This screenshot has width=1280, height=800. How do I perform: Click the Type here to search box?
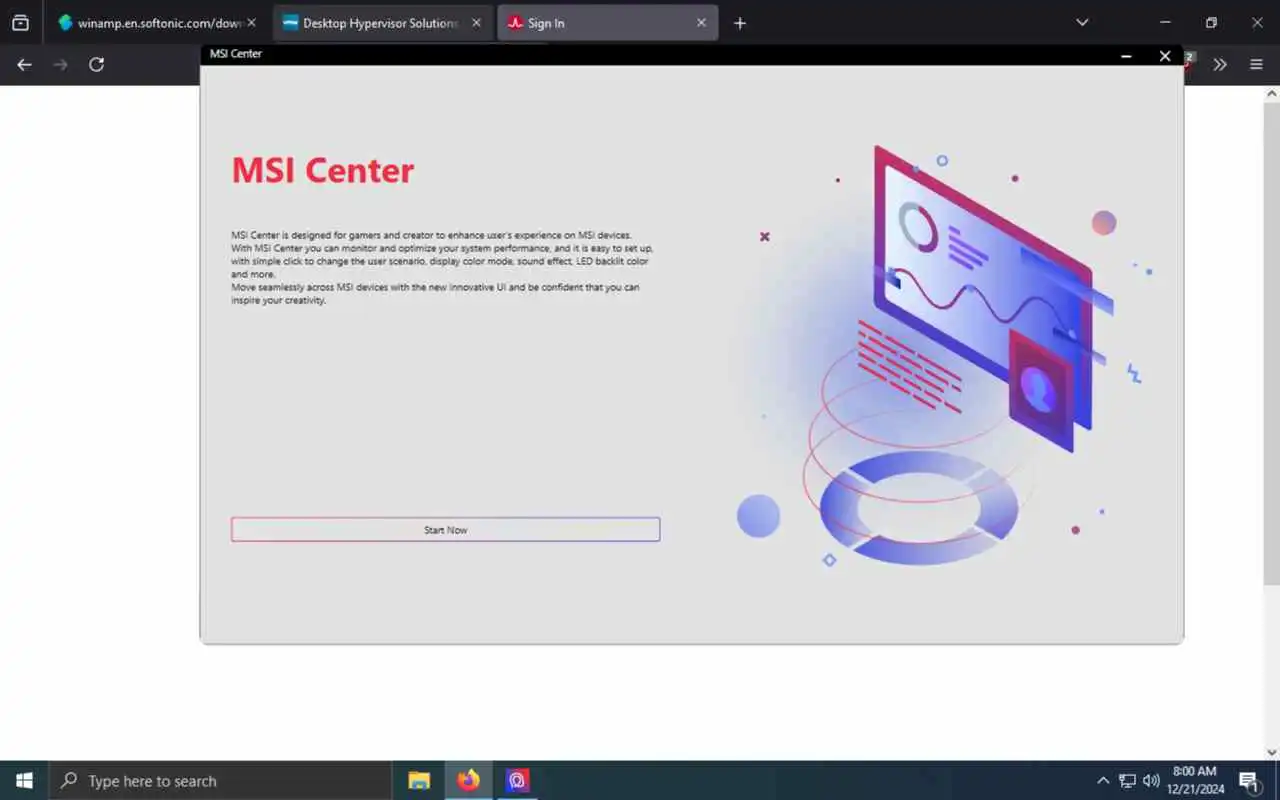[x=220, y=780]
